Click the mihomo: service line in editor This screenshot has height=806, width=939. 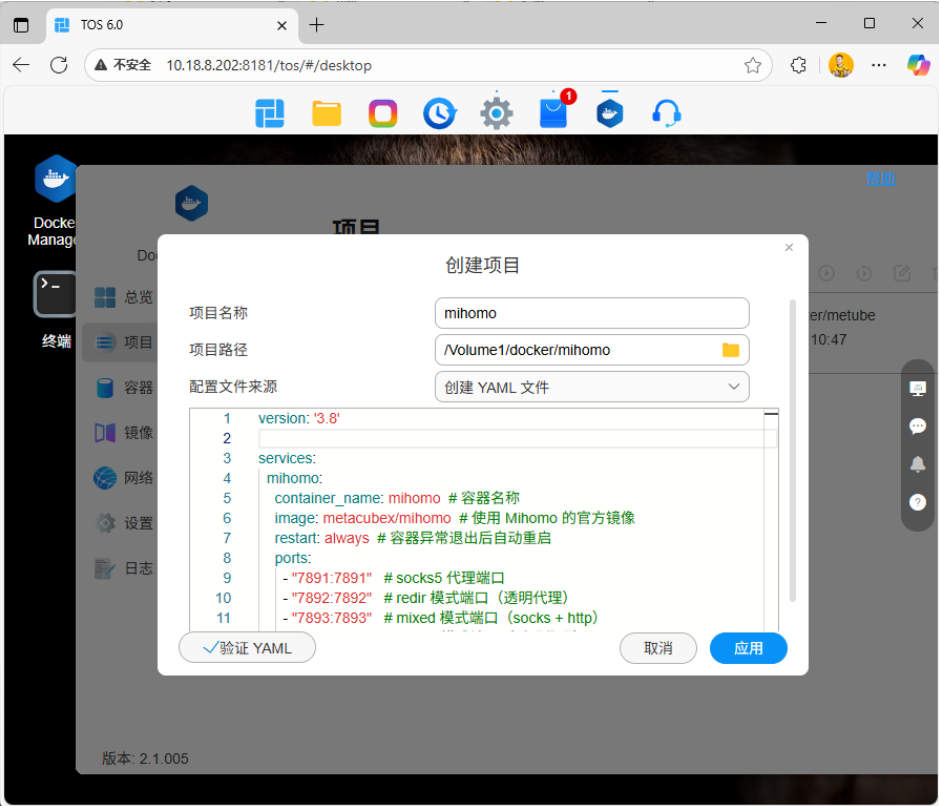click(295, 478)
